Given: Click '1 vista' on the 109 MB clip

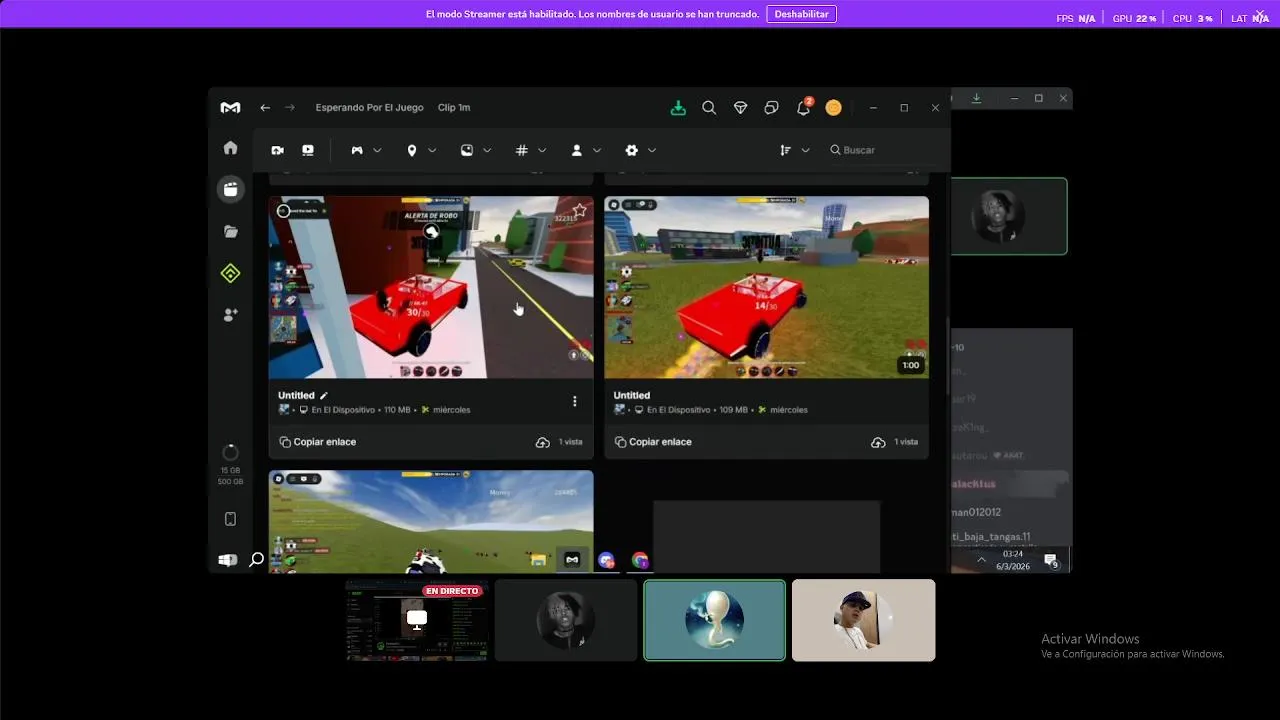Looking at the screenshot, I should pyautogui.click(x=906, y=442).
